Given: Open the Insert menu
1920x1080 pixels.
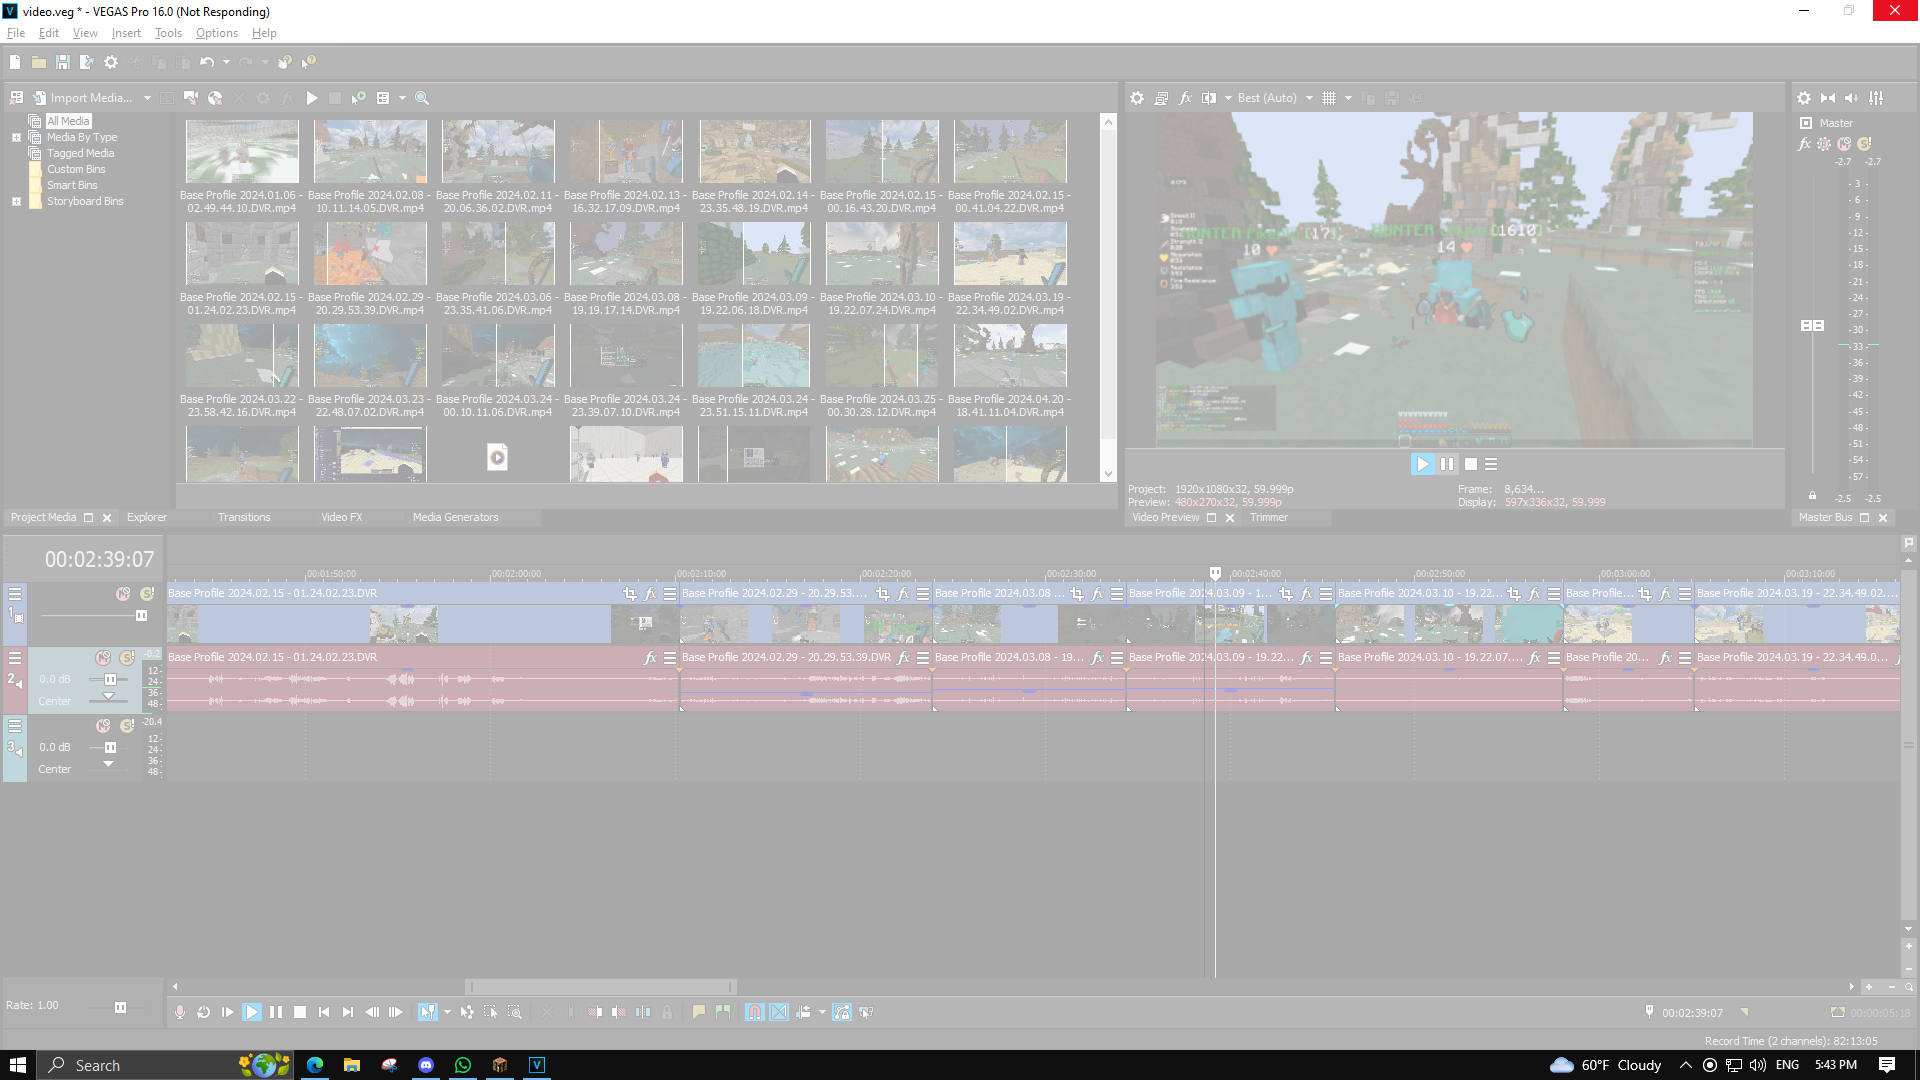Looking at the screenshot, I should [x=126, y=33].
